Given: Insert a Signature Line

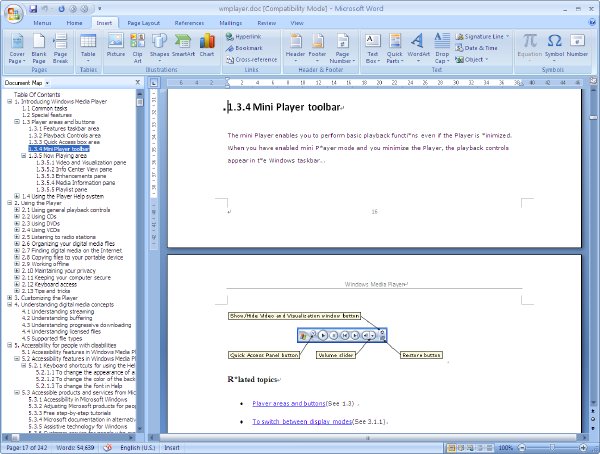Looking at the screenshot, I should coord(482,37).
